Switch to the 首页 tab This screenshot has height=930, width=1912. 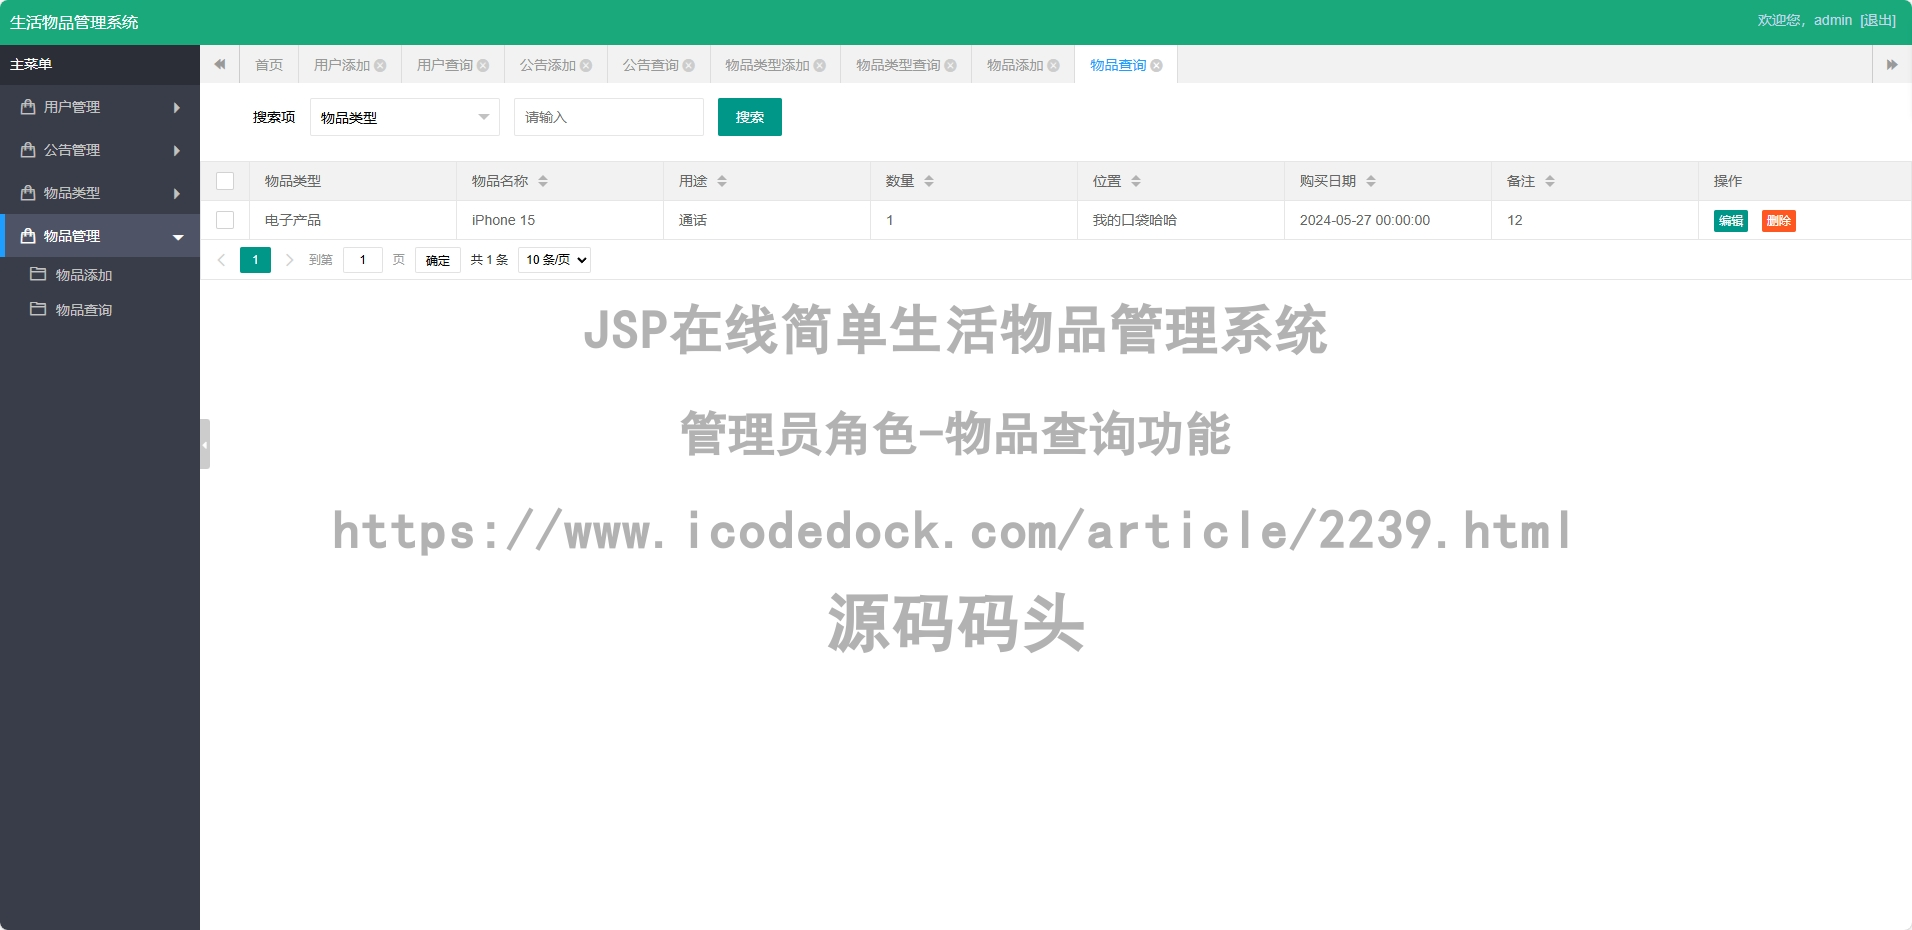click(269, 65)
